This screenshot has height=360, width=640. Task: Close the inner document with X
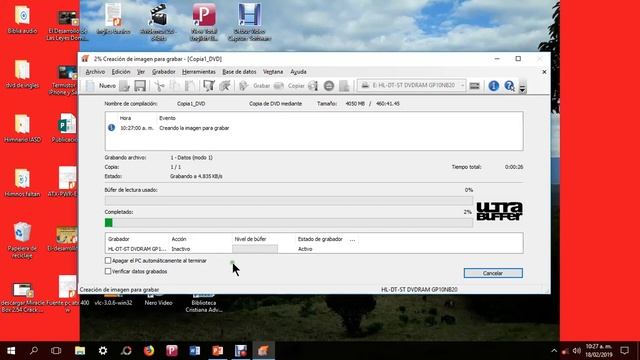[544, 72]
